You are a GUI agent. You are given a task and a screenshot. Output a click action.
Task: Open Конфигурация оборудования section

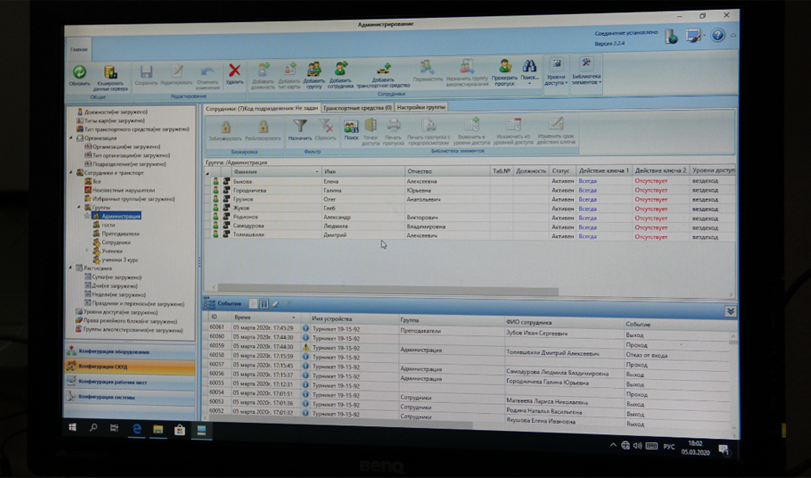(x=130, y=351)
